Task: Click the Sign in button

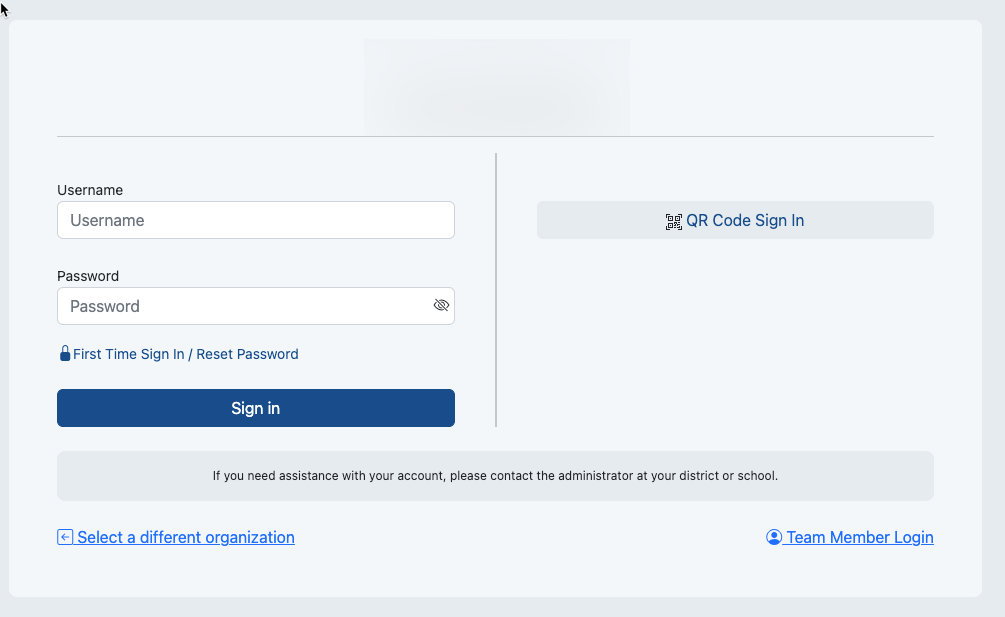Action: [x=256, y=408]
